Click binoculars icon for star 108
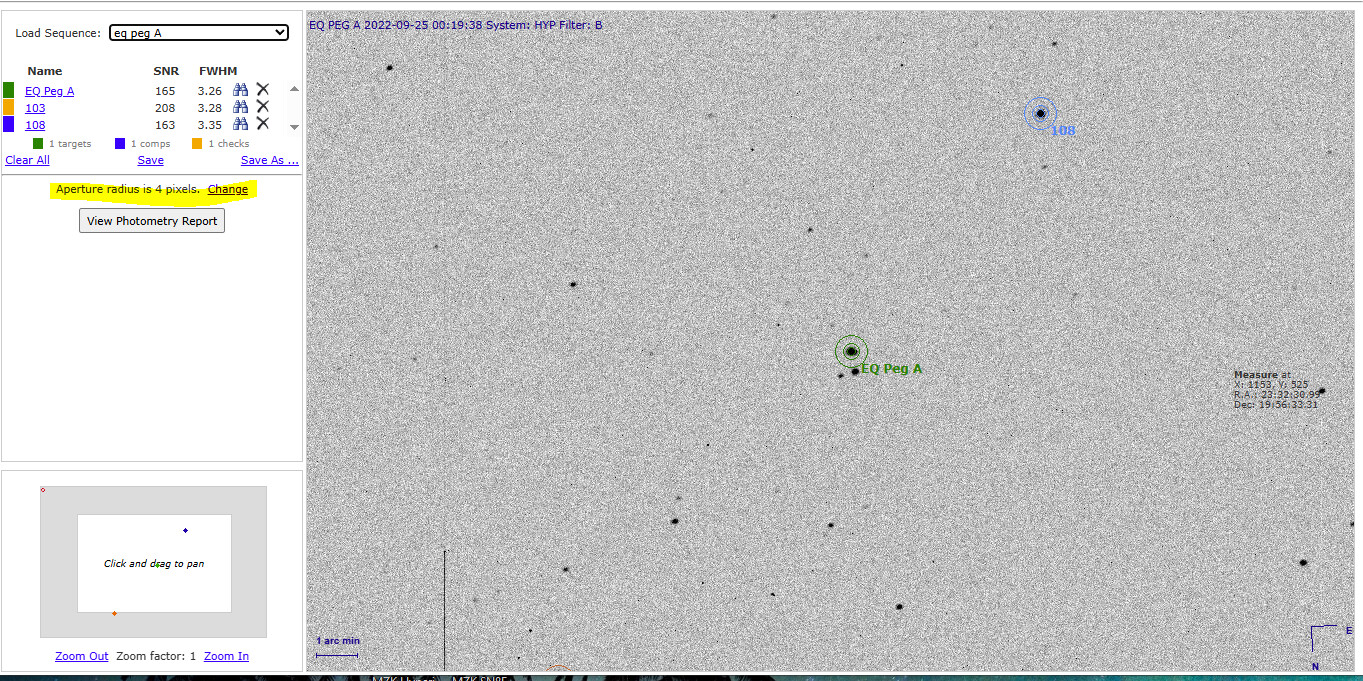Image resolution: width=1363 pixels, height=681 pixels. [x=240, y=124]
